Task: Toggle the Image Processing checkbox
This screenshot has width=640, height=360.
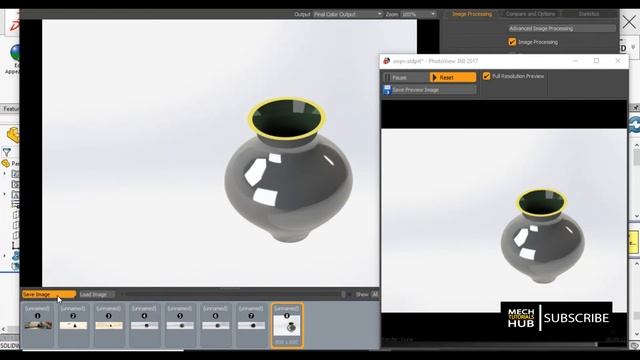Action: click(512, 42)
